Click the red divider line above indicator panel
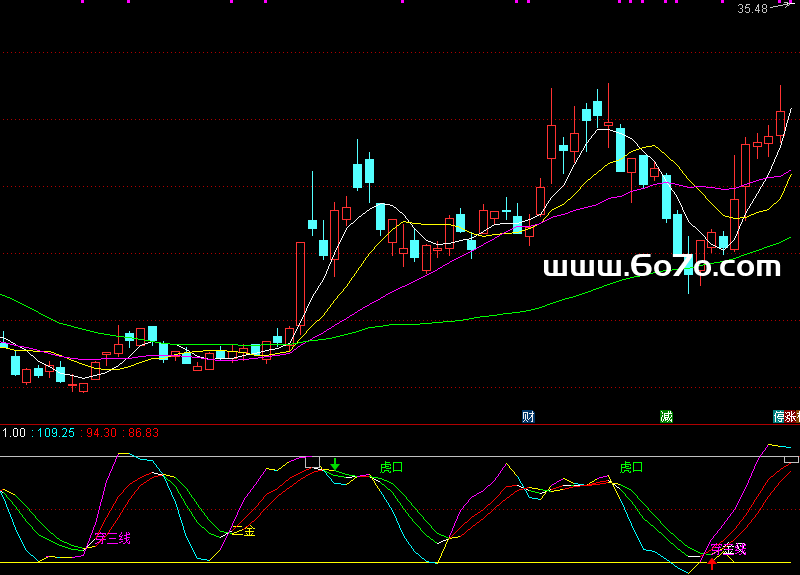The image size is (800, 575). point(400,424)
